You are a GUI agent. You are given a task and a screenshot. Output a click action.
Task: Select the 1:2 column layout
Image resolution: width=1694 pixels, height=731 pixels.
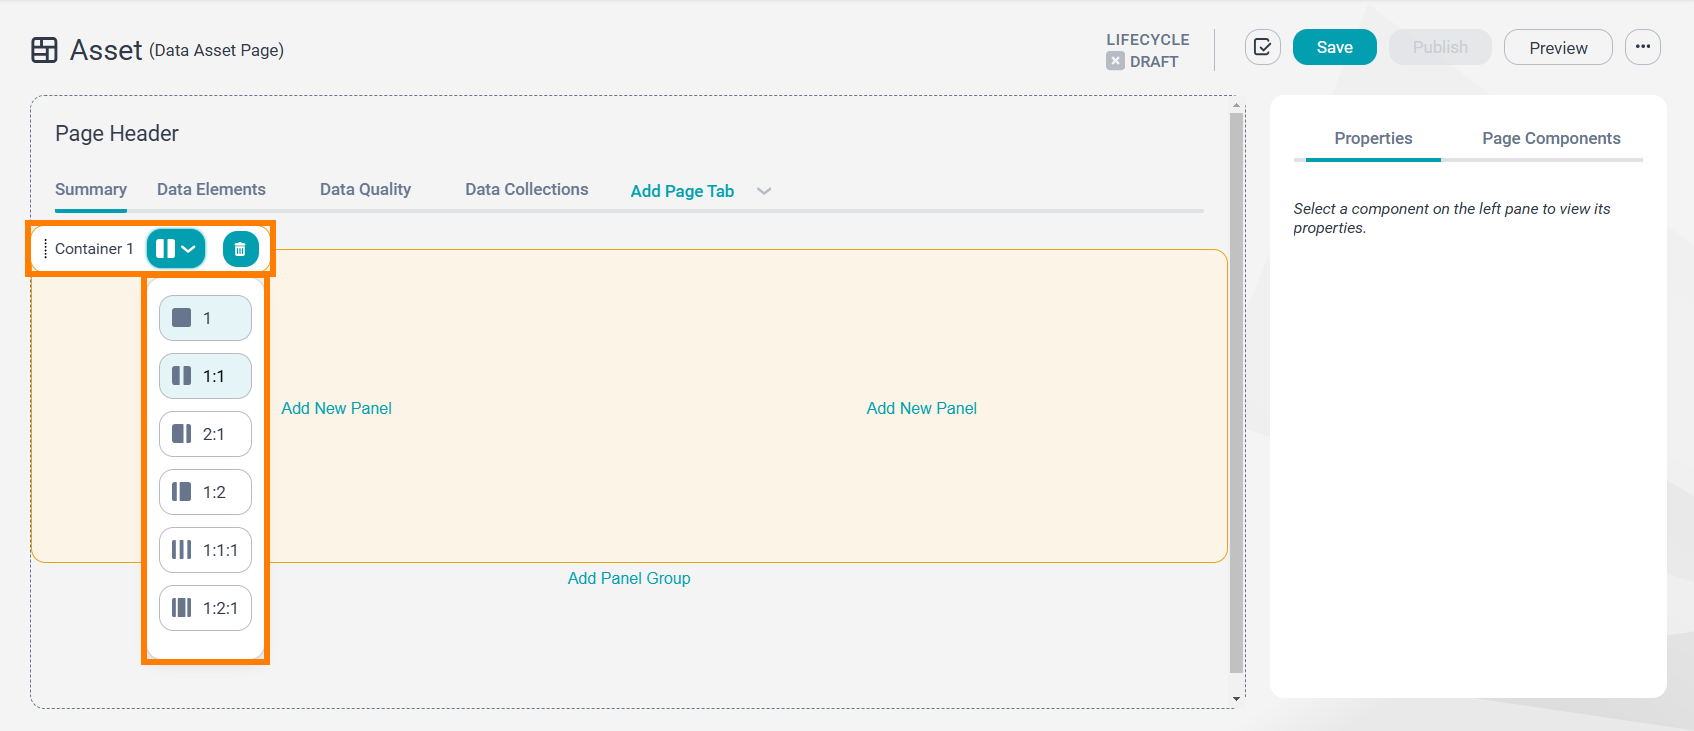(x=205, y=492)
